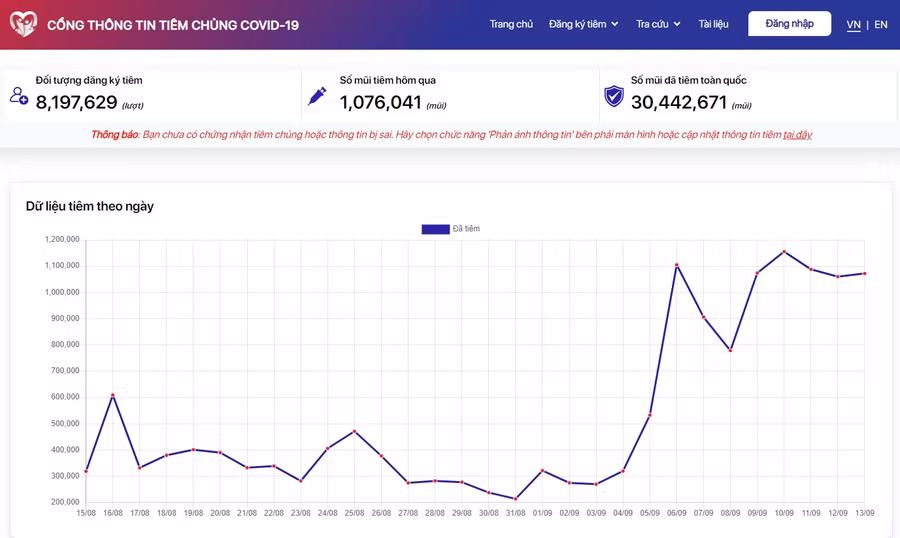Open the 'Trang chủ' home page

511,24
